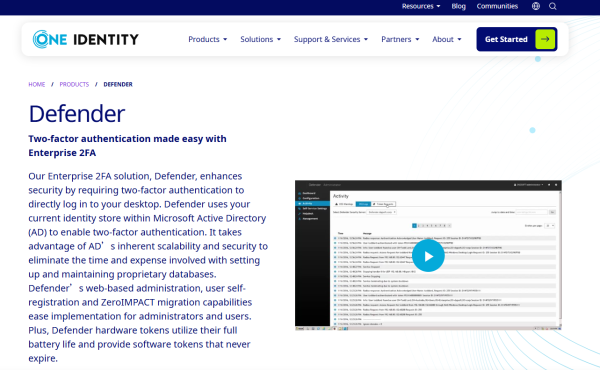Go to the Blog link
The height and width of the screenshot is (370, 600).
458,6
